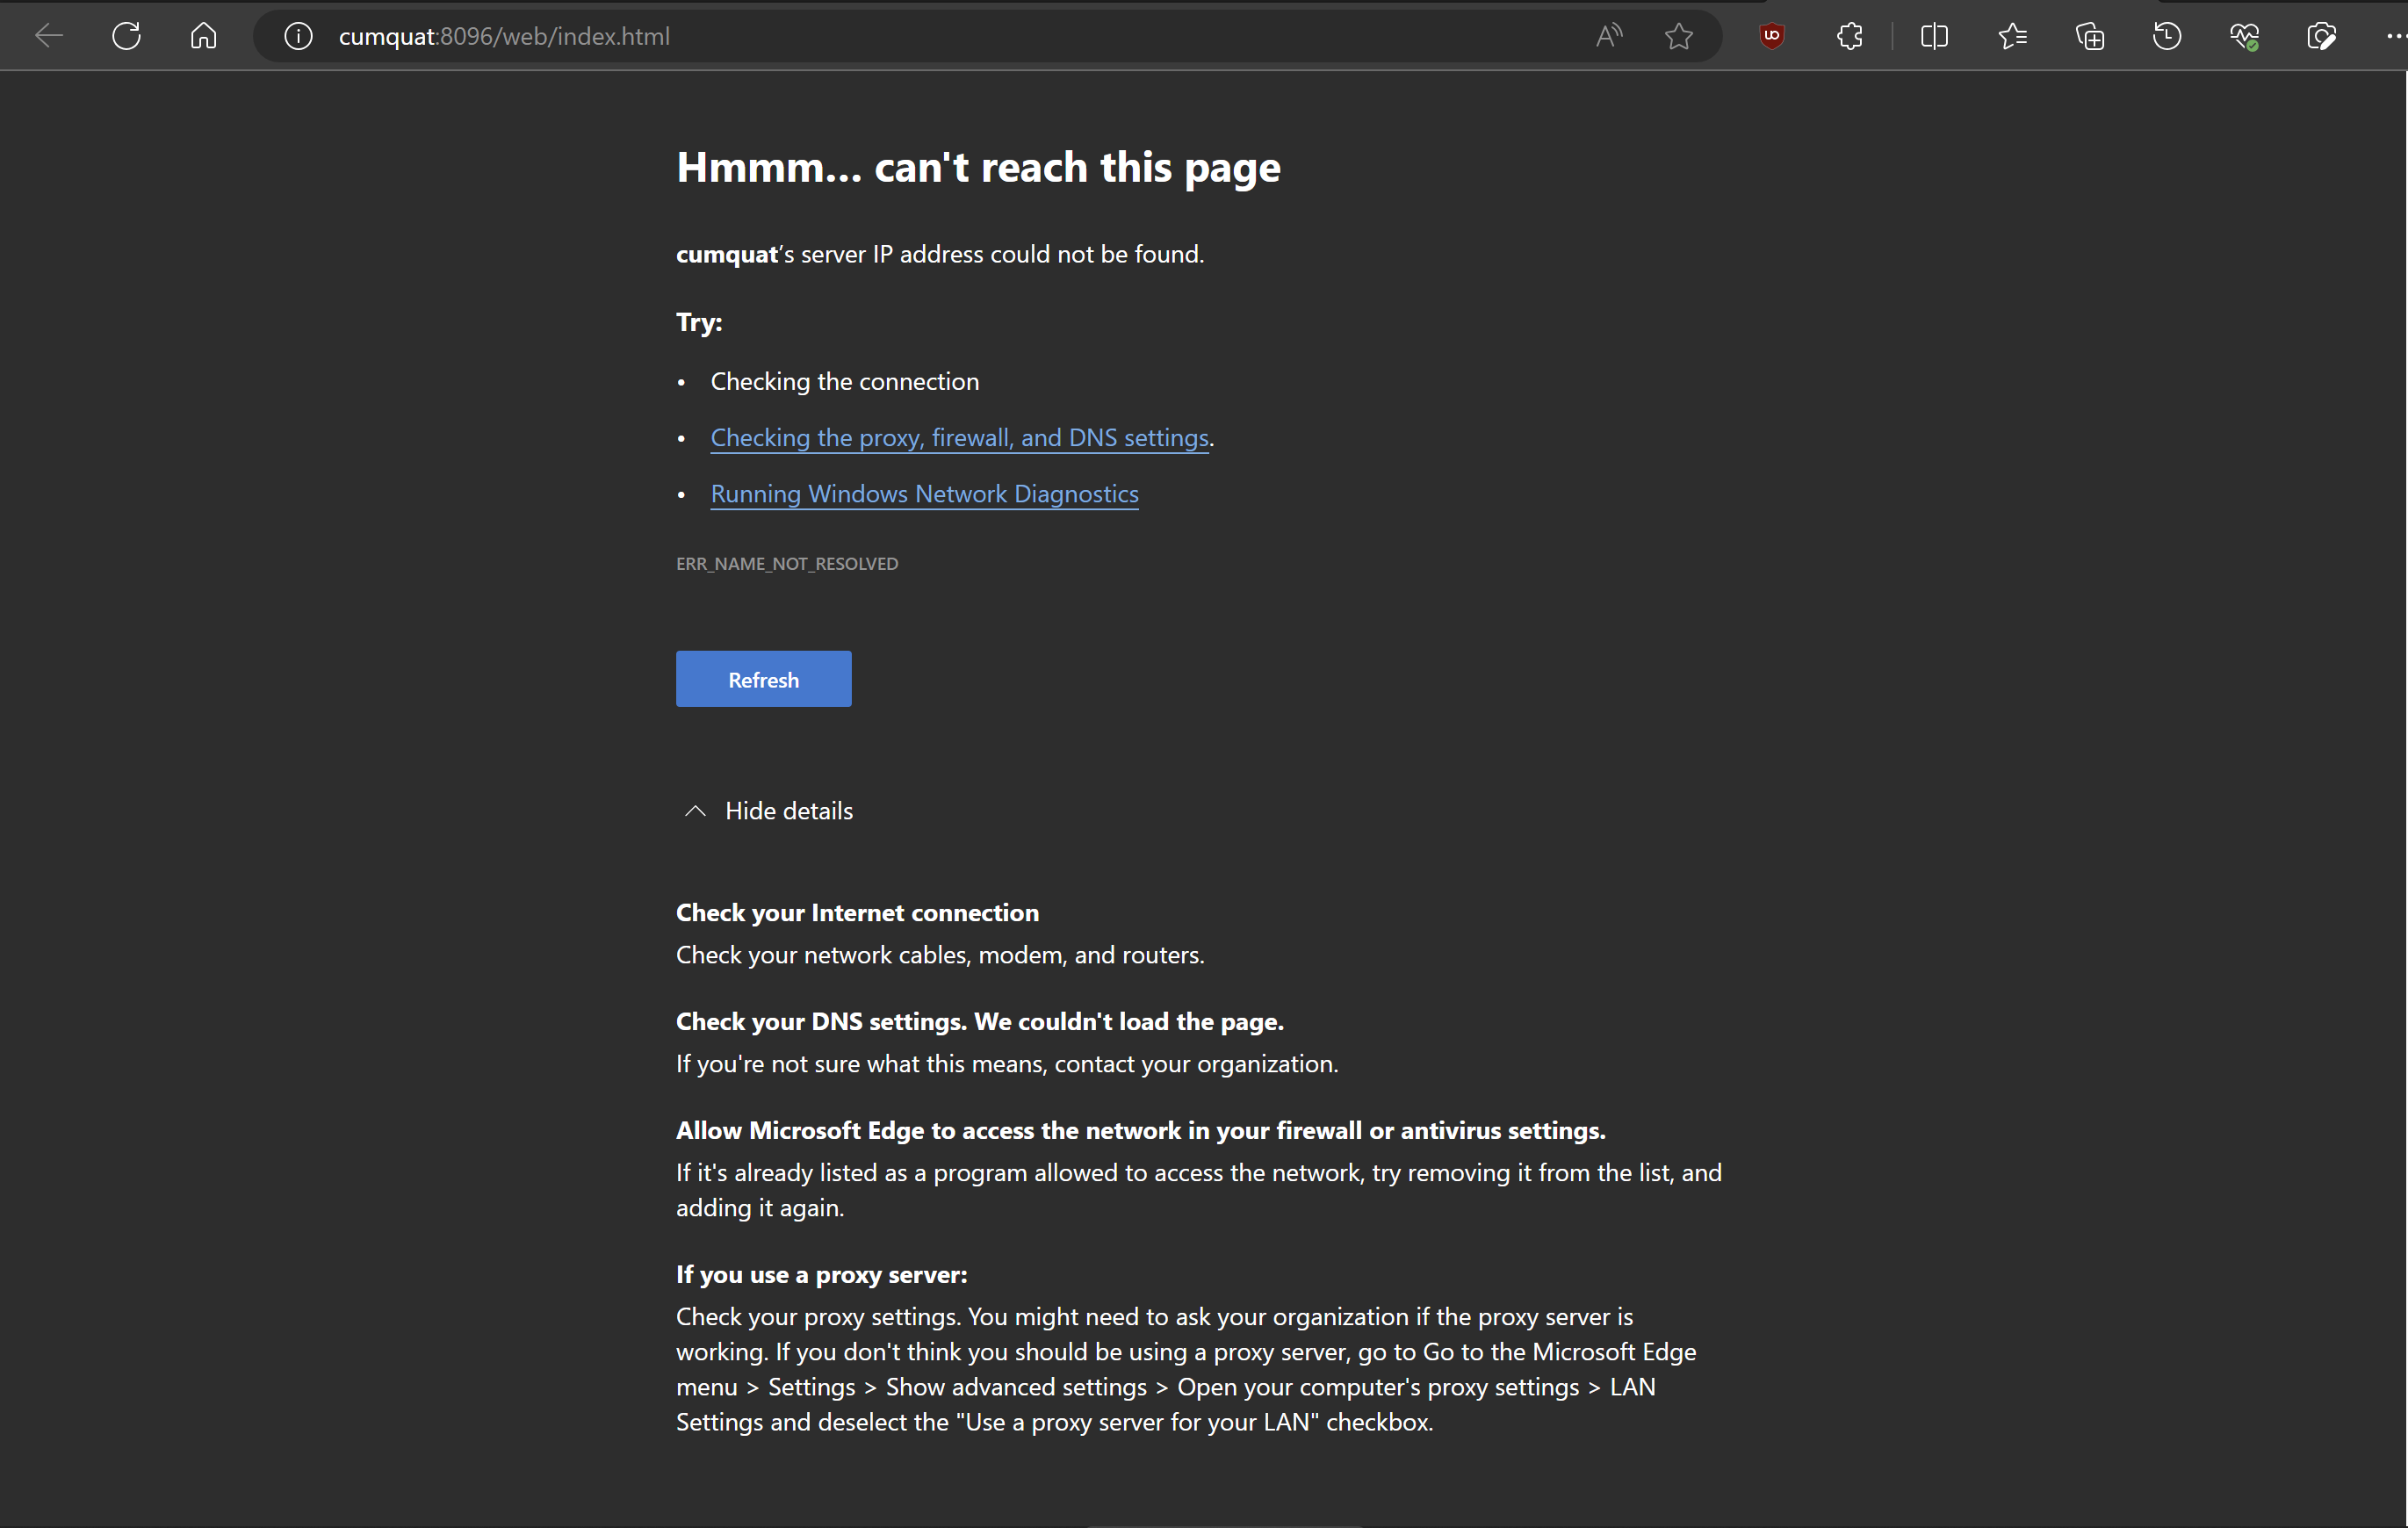This screenshot has width=2408, height=1528.
Task: Open Collections panel
Action: coord(2089,36)
